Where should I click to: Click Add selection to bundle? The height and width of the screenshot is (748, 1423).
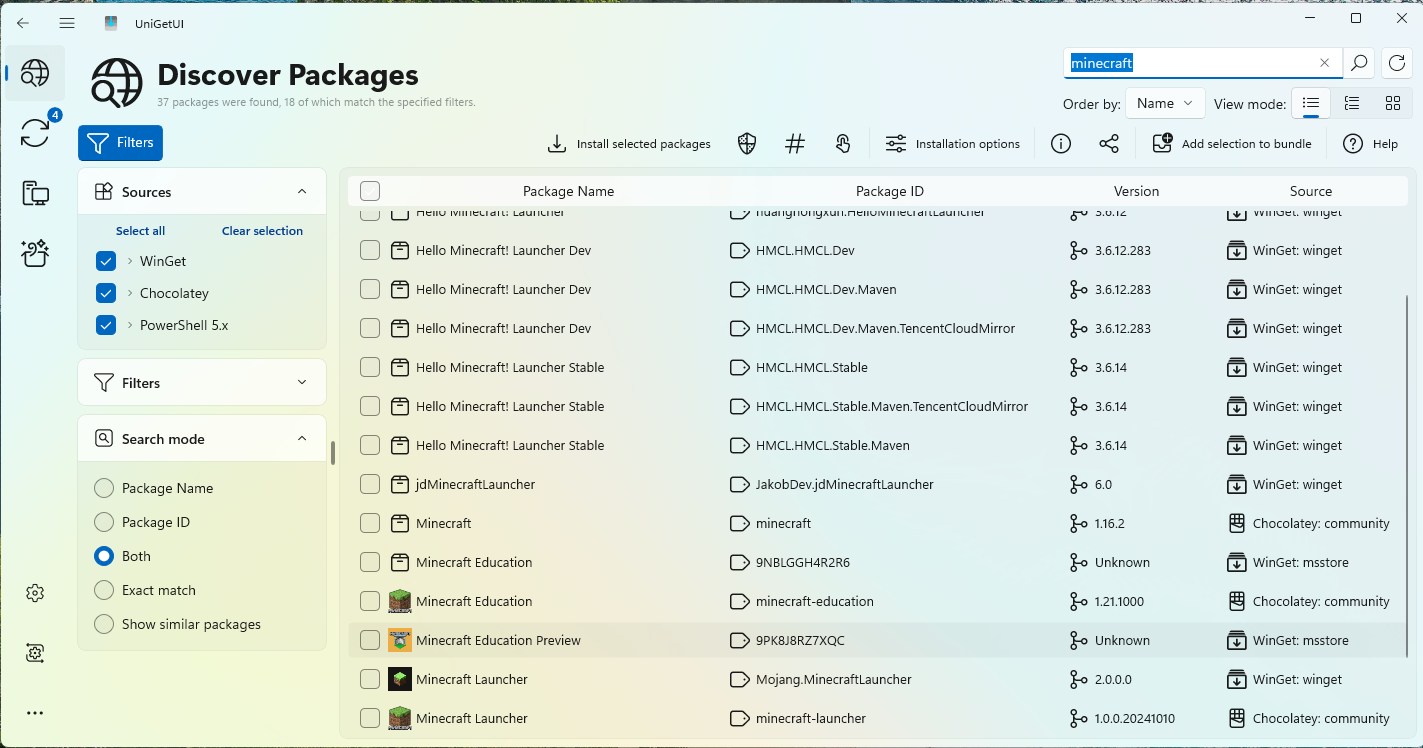coord(1232,144)
